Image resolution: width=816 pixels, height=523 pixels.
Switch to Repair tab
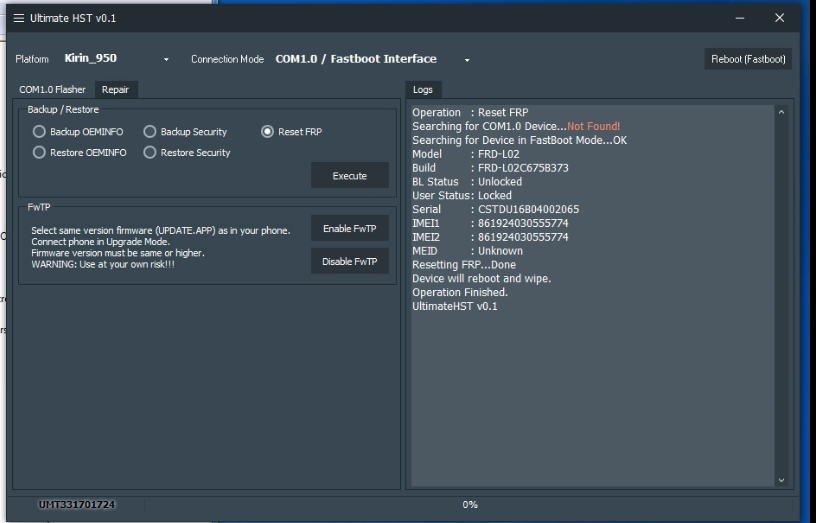tap(115, 90)
